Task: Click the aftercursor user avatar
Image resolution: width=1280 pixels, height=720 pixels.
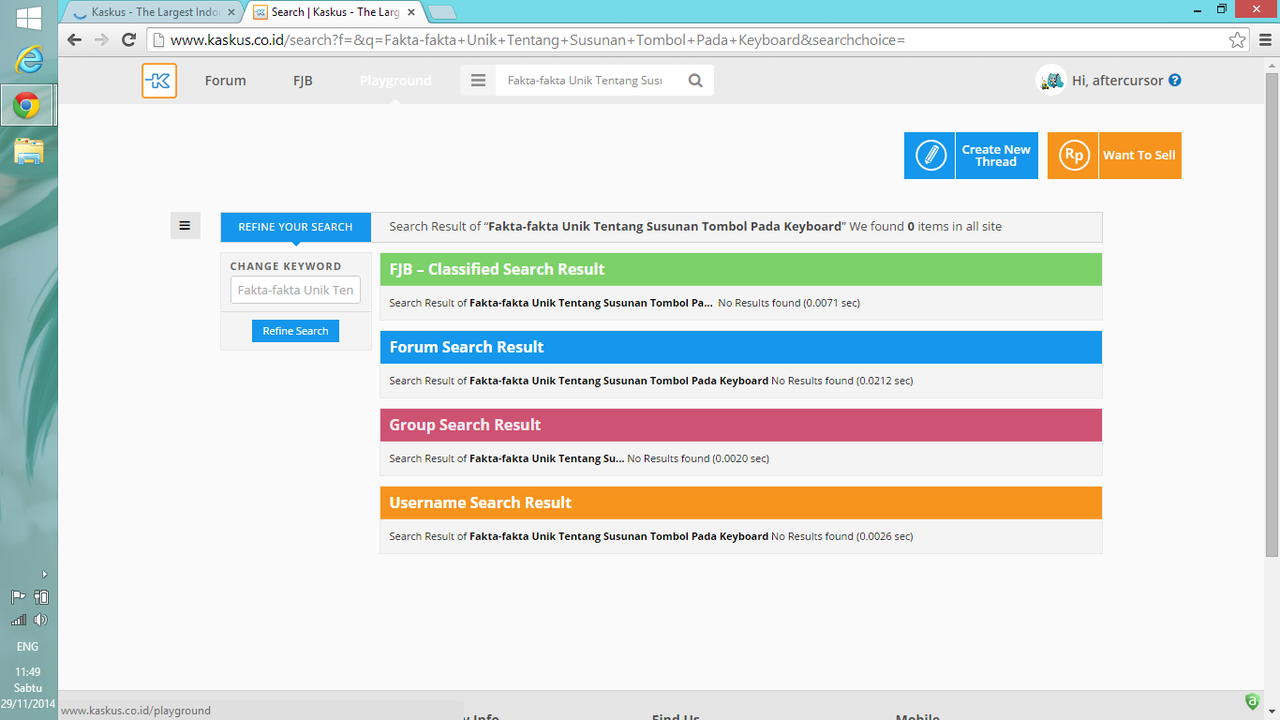Action: 1051,80
